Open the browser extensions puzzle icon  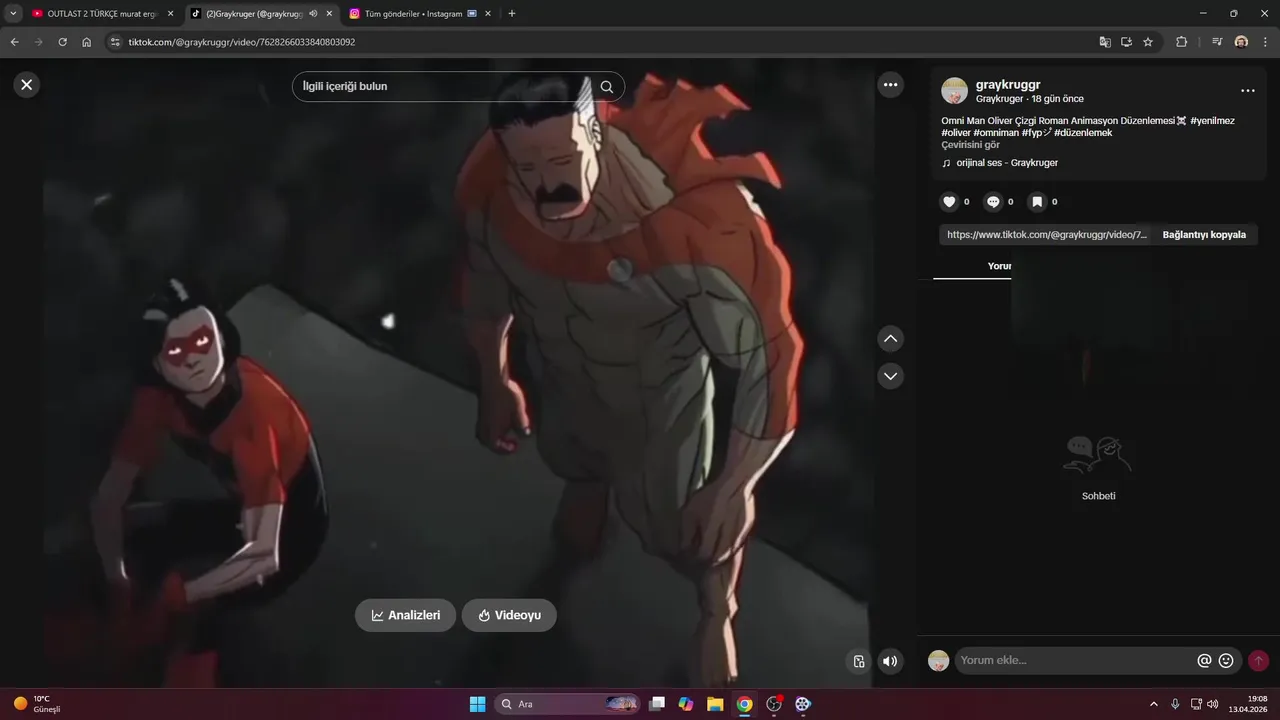1182,42
